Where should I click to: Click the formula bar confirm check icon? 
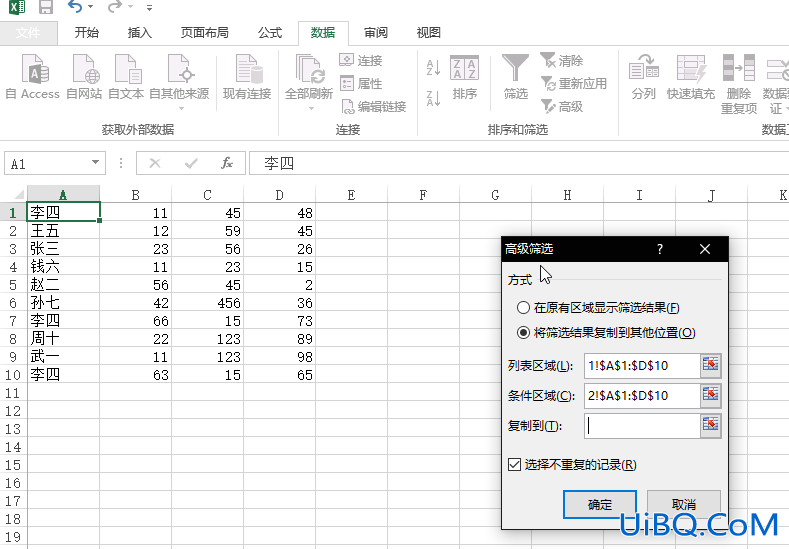click(x=191, y=163)
